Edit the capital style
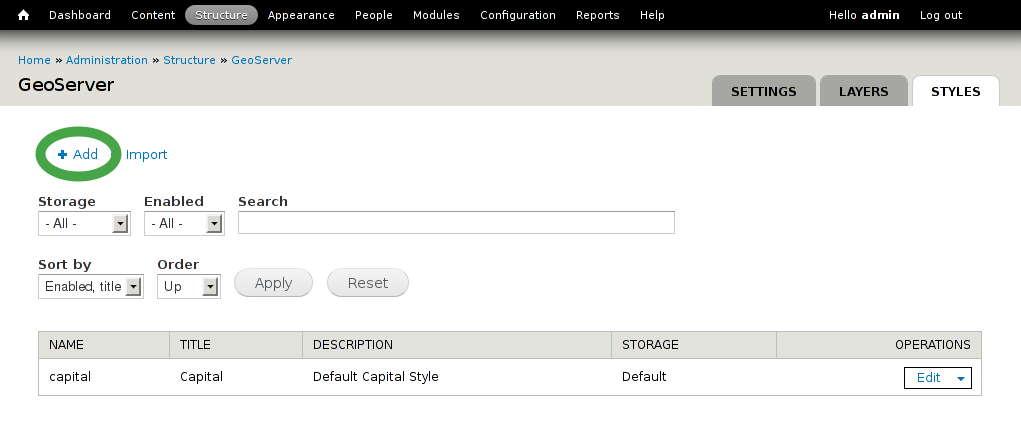Image resolution: width=1021 pixels, height=443 pixels. point(929,378)
